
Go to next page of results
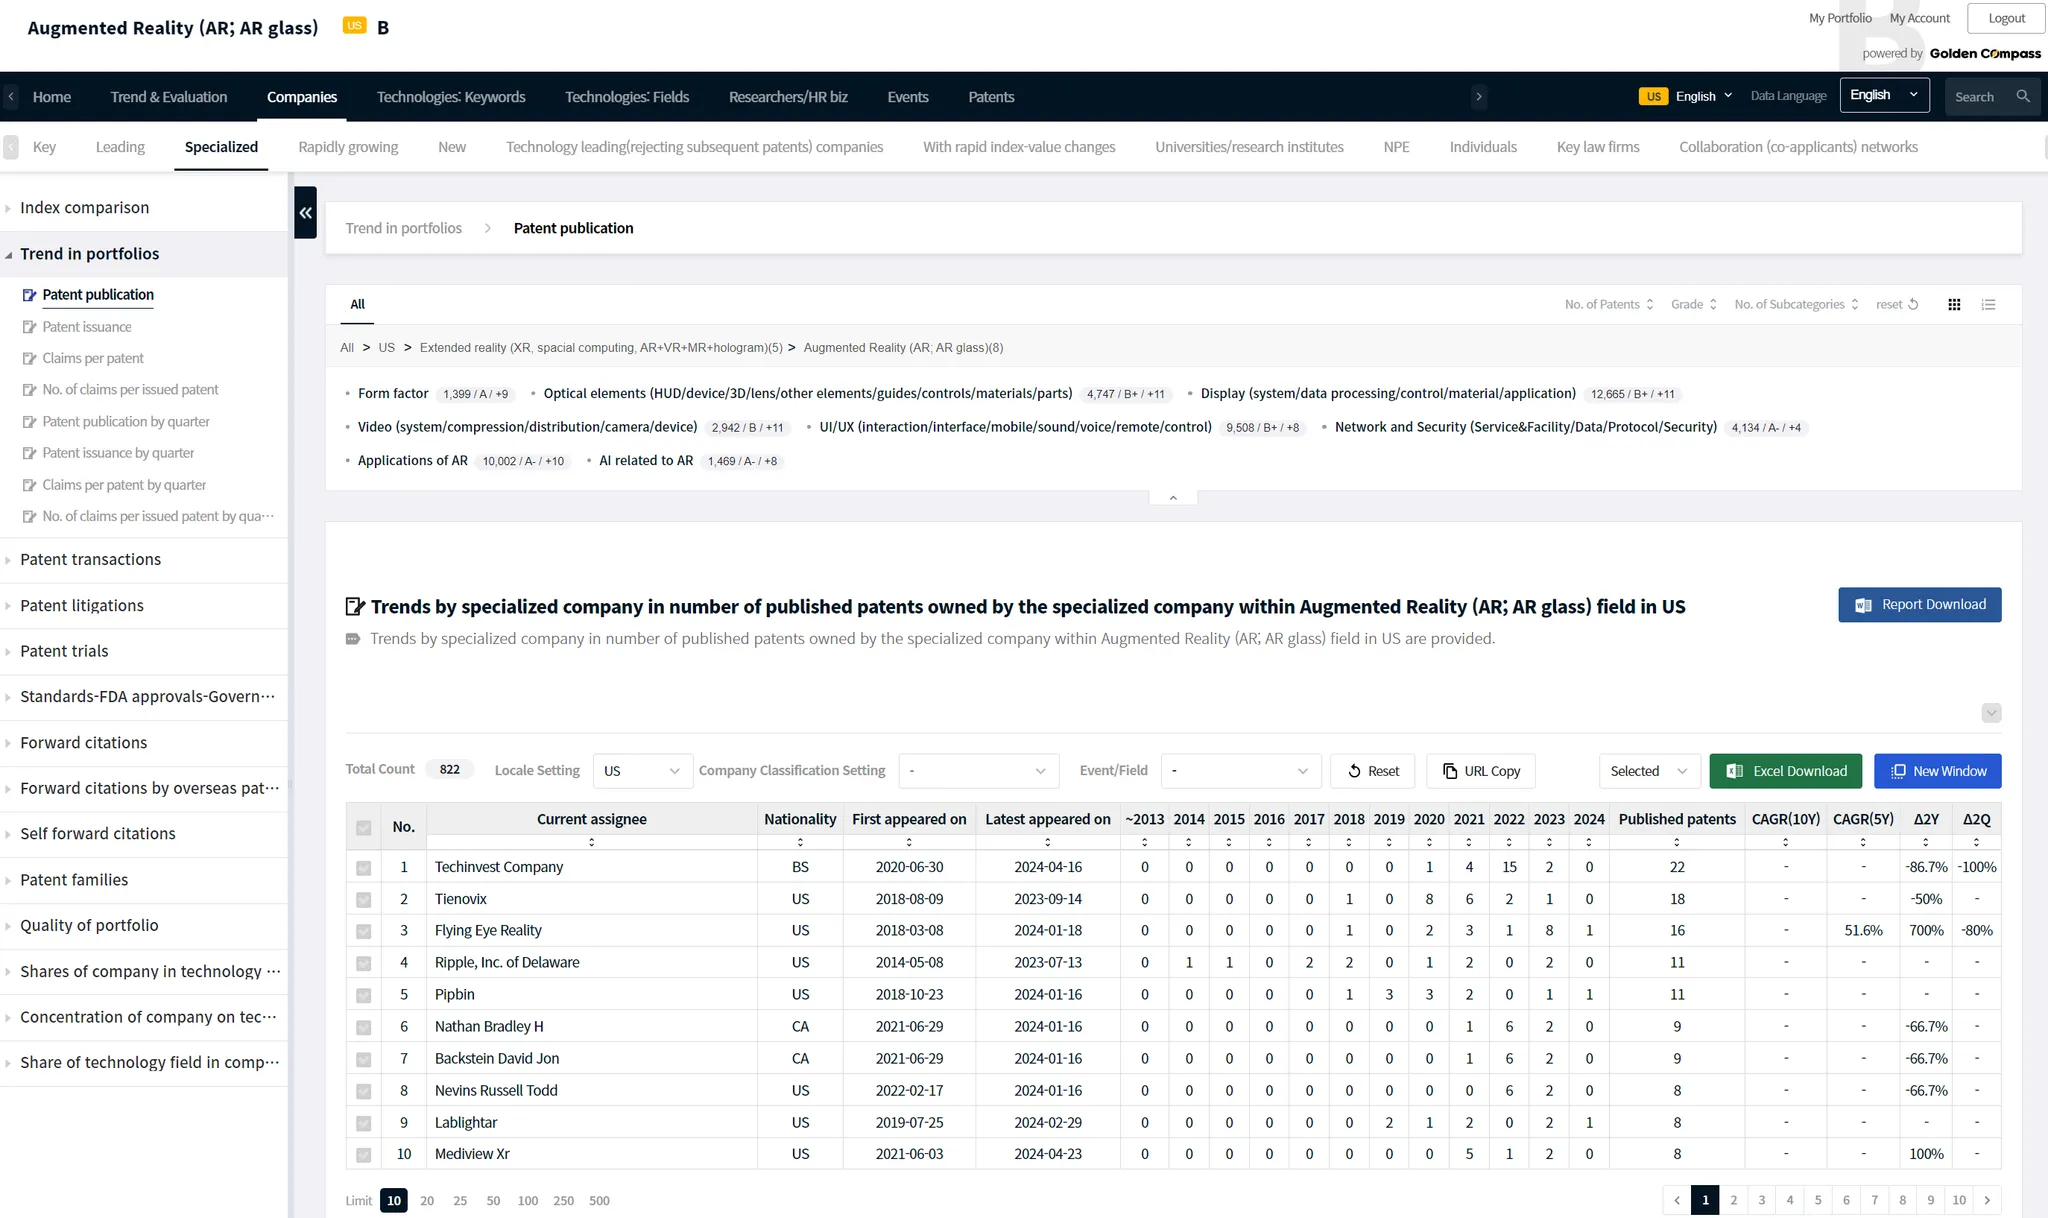[1987, 1200]
